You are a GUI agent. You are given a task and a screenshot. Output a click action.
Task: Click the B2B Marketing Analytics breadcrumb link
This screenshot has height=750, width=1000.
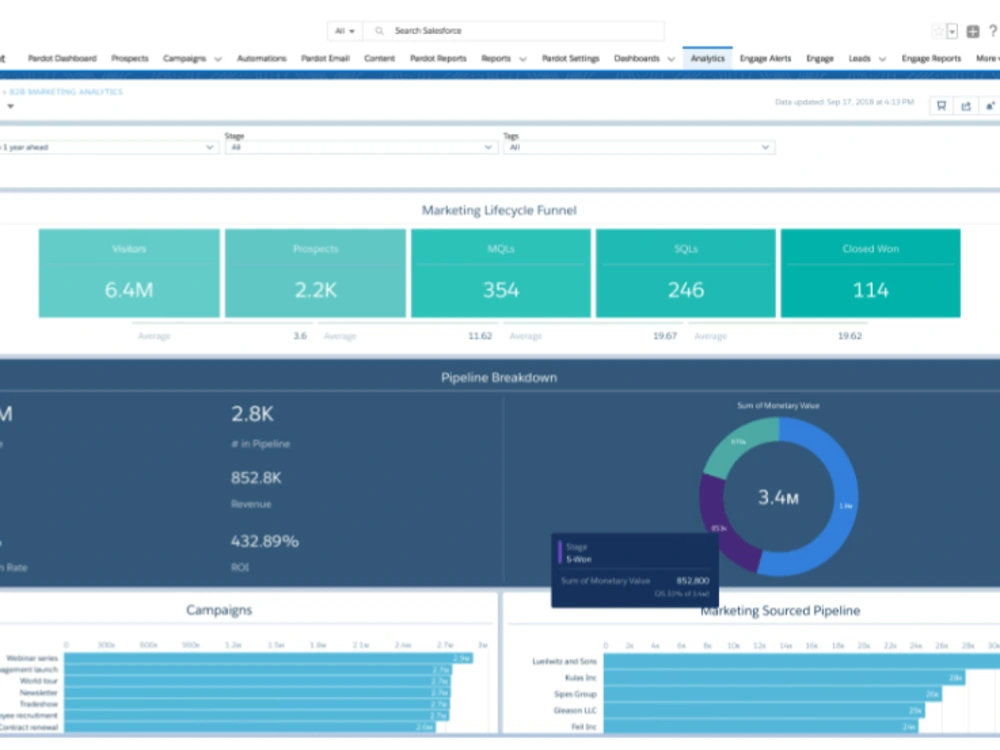pyautogui.click(x=66, y=92)
